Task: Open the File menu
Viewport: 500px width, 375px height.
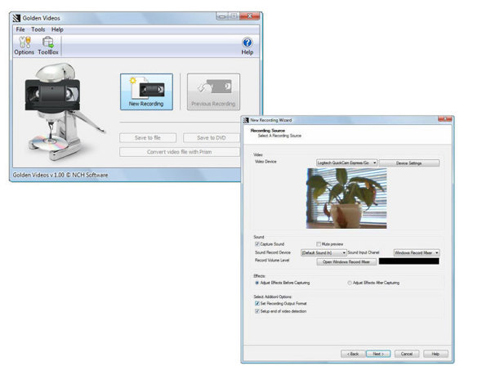Action: (x=20, y=29)
